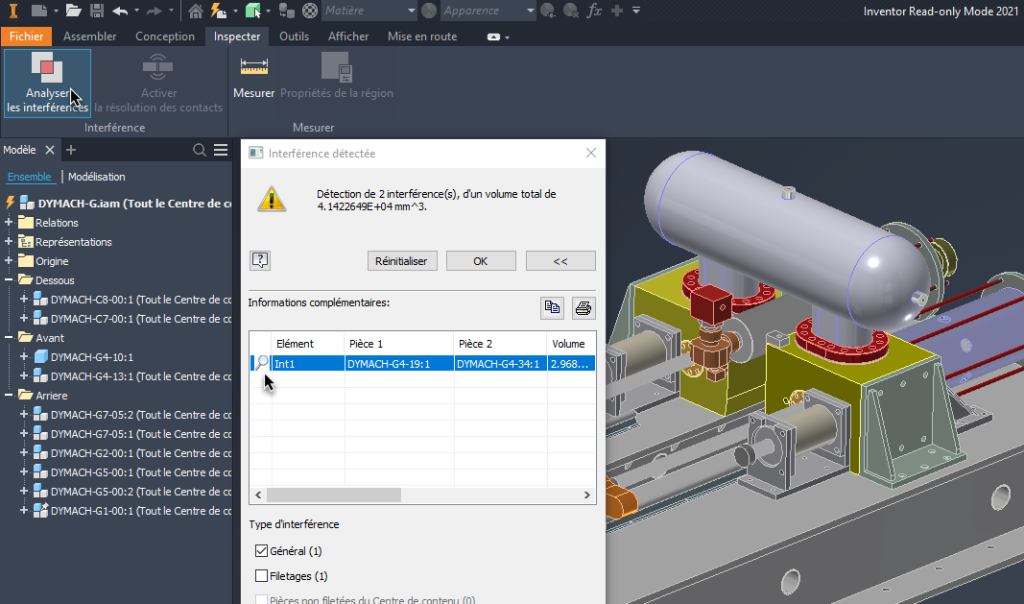Image resolution: width=1024 pixels, height=604 pixels.
Task: Click the Propriétés de la région tool
Action: pyautogui.click(x=339, y=80)
